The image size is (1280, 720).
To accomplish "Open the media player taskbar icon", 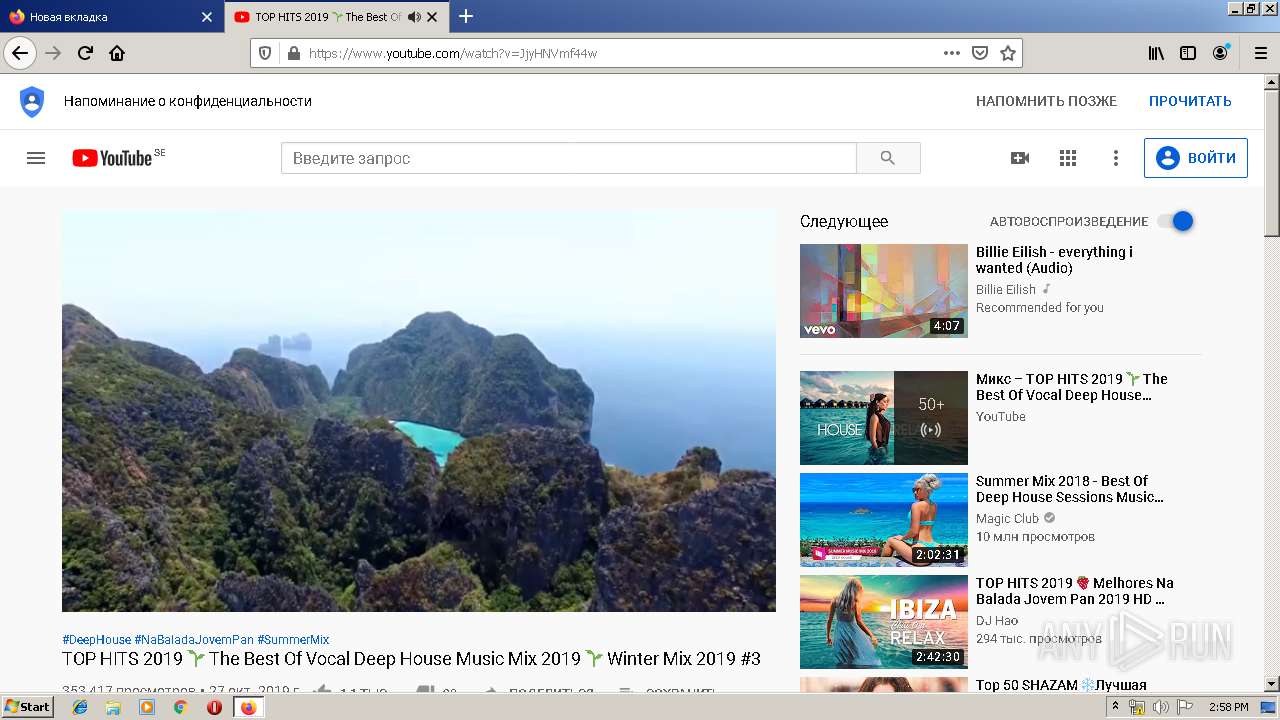I will (147, 707).
